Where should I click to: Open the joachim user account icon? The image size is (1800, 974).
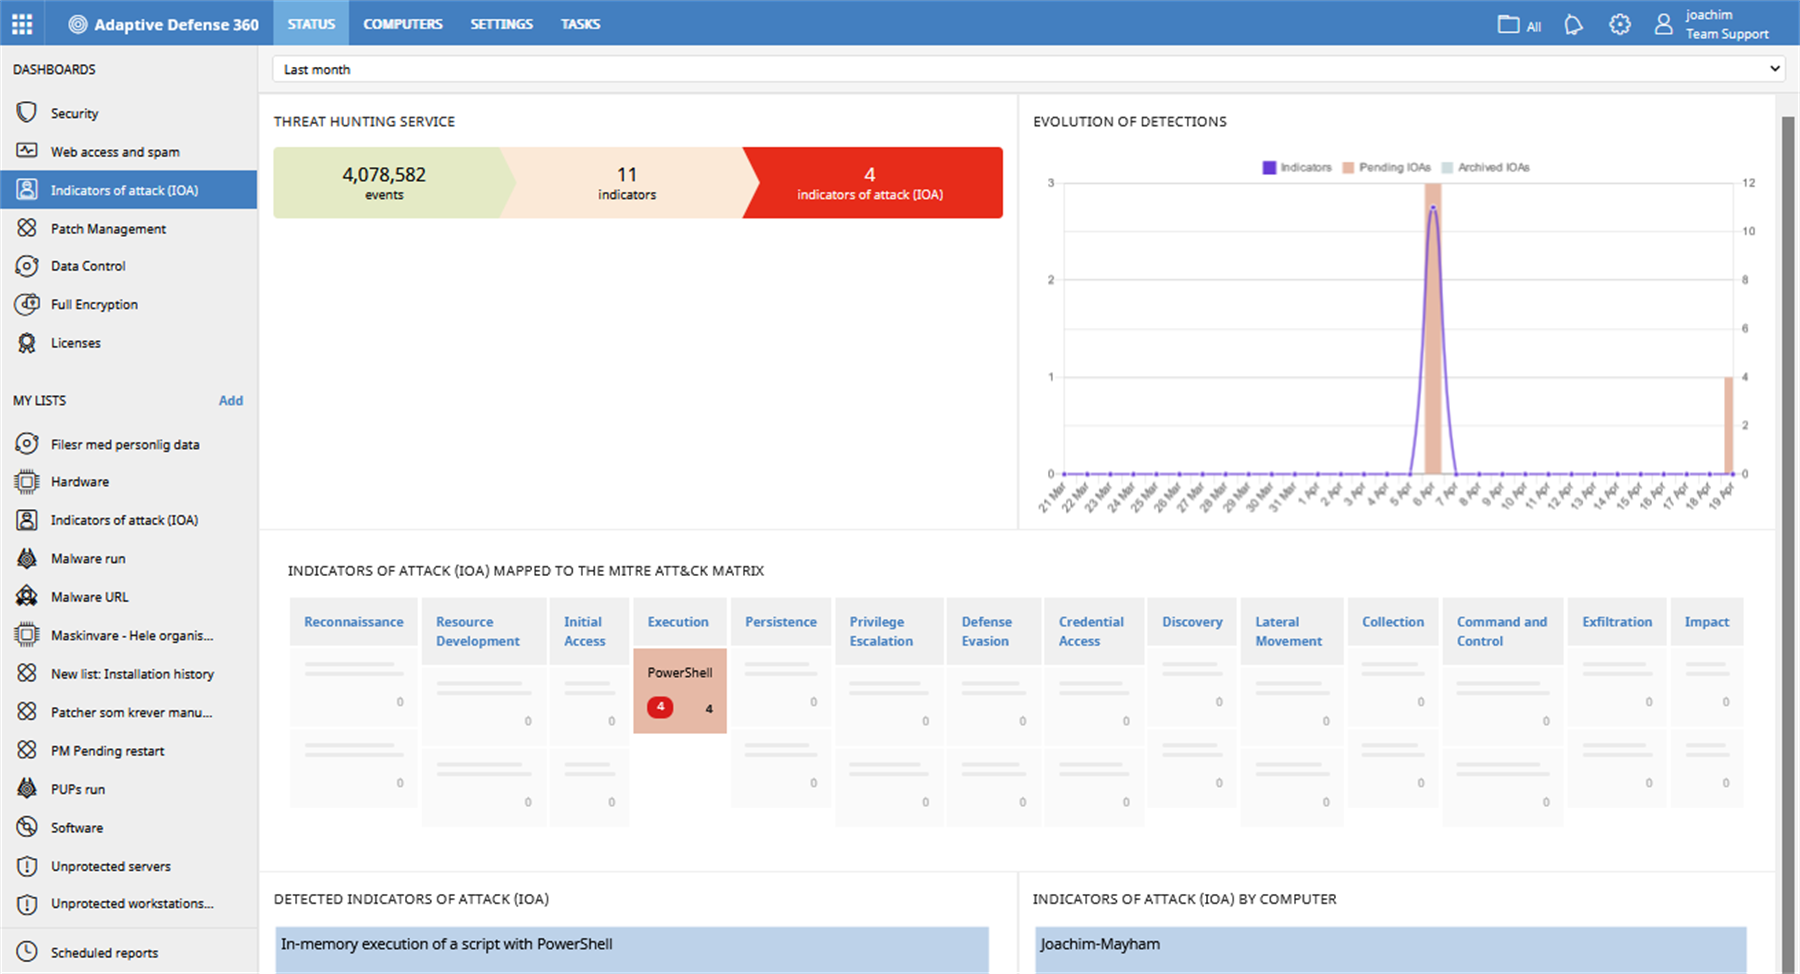tap(1663, 24)
